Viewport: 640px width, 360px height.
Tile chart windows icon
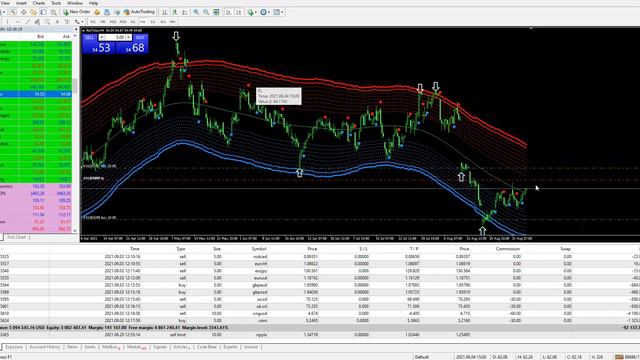click(216, 12)
